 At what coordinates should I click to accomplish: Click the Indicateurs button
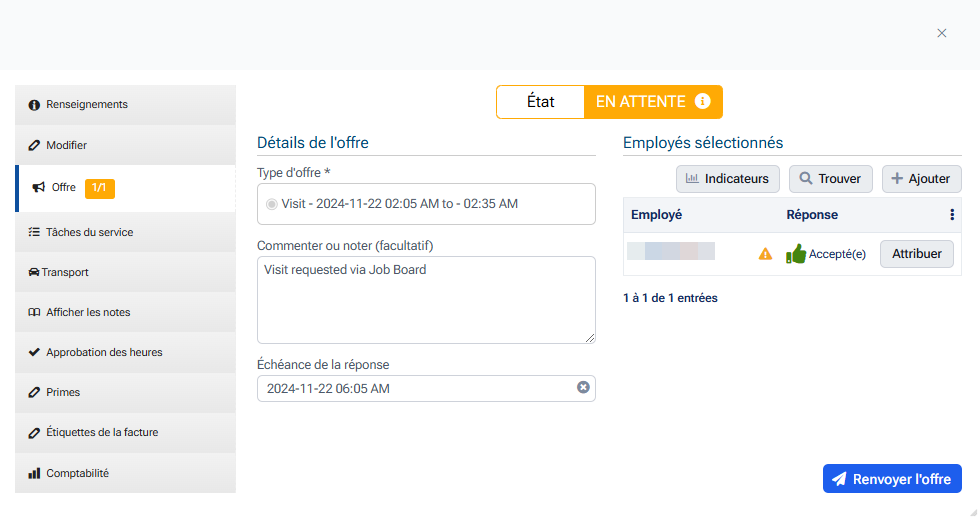pyautogui.click(x=727, y=179)
